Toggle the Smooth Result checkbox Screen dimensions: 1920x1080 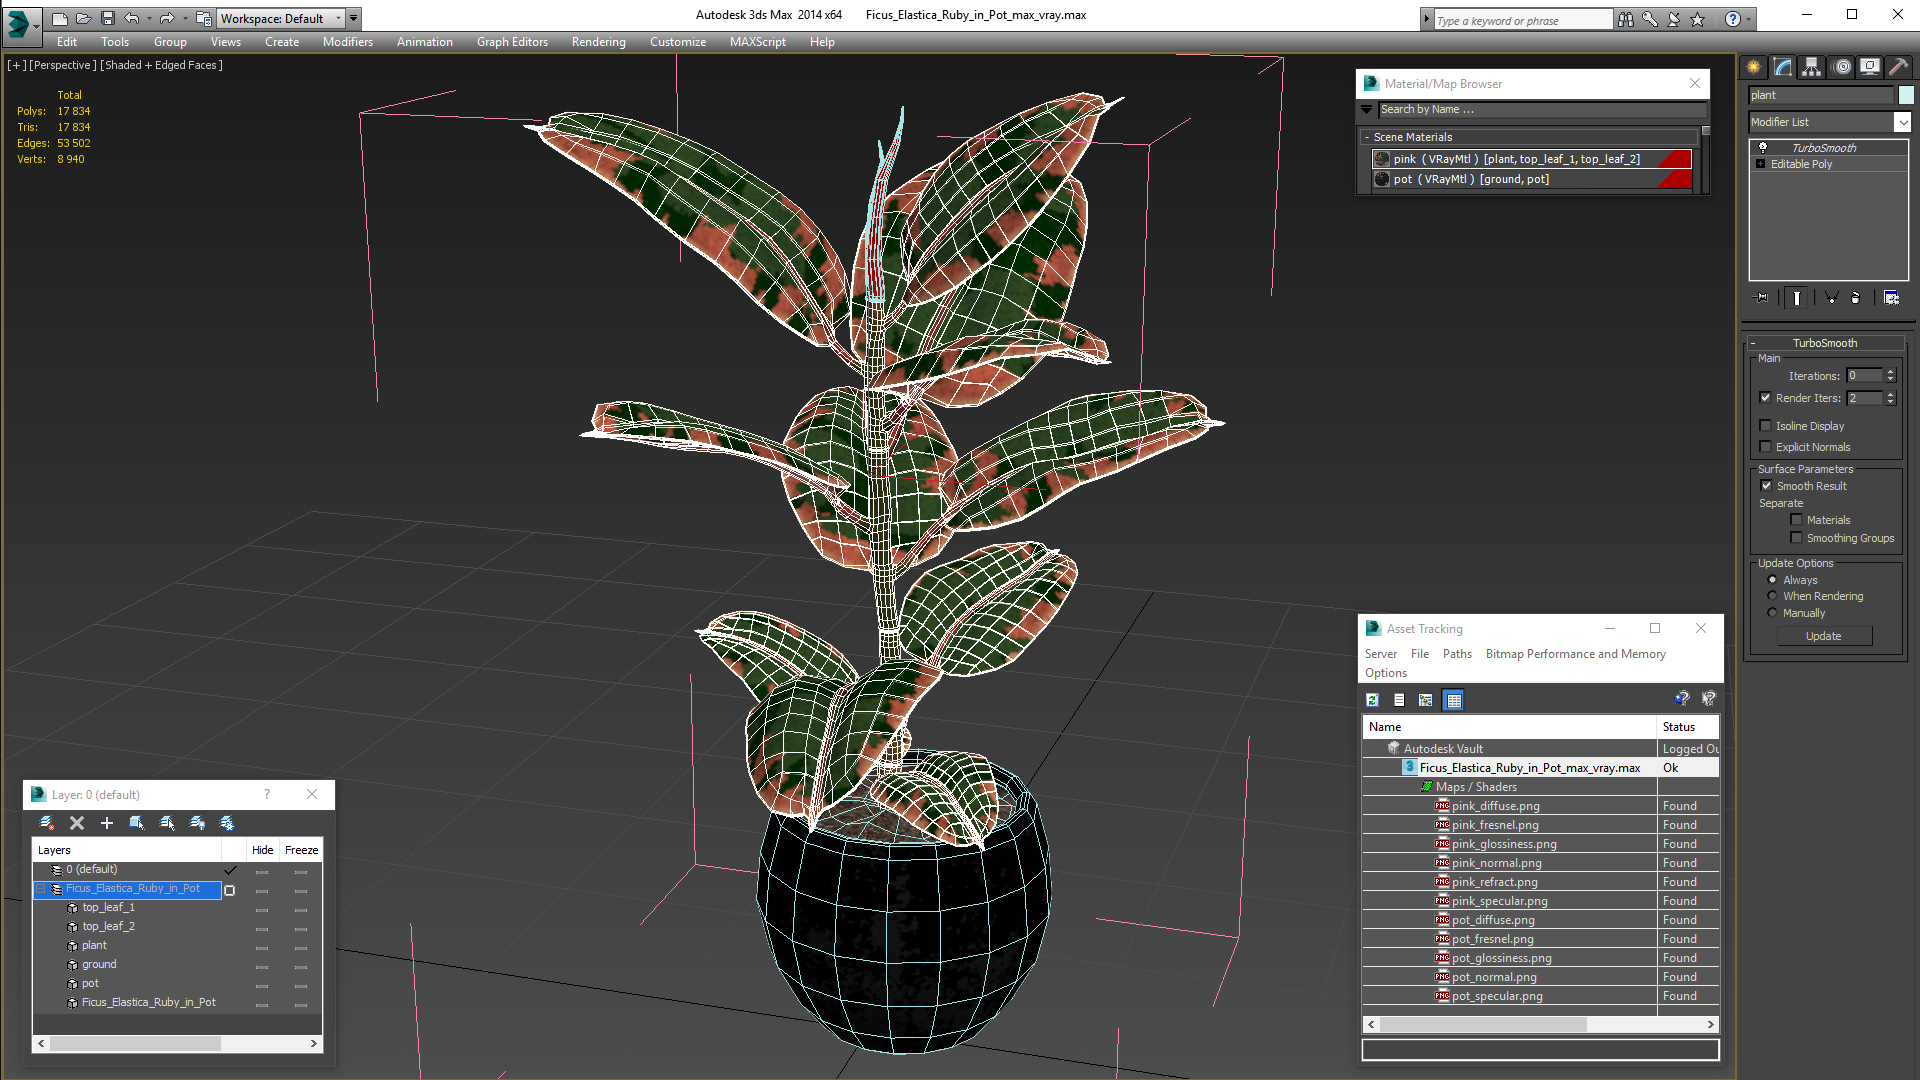pyautogui.click(x=1766, y=486)
